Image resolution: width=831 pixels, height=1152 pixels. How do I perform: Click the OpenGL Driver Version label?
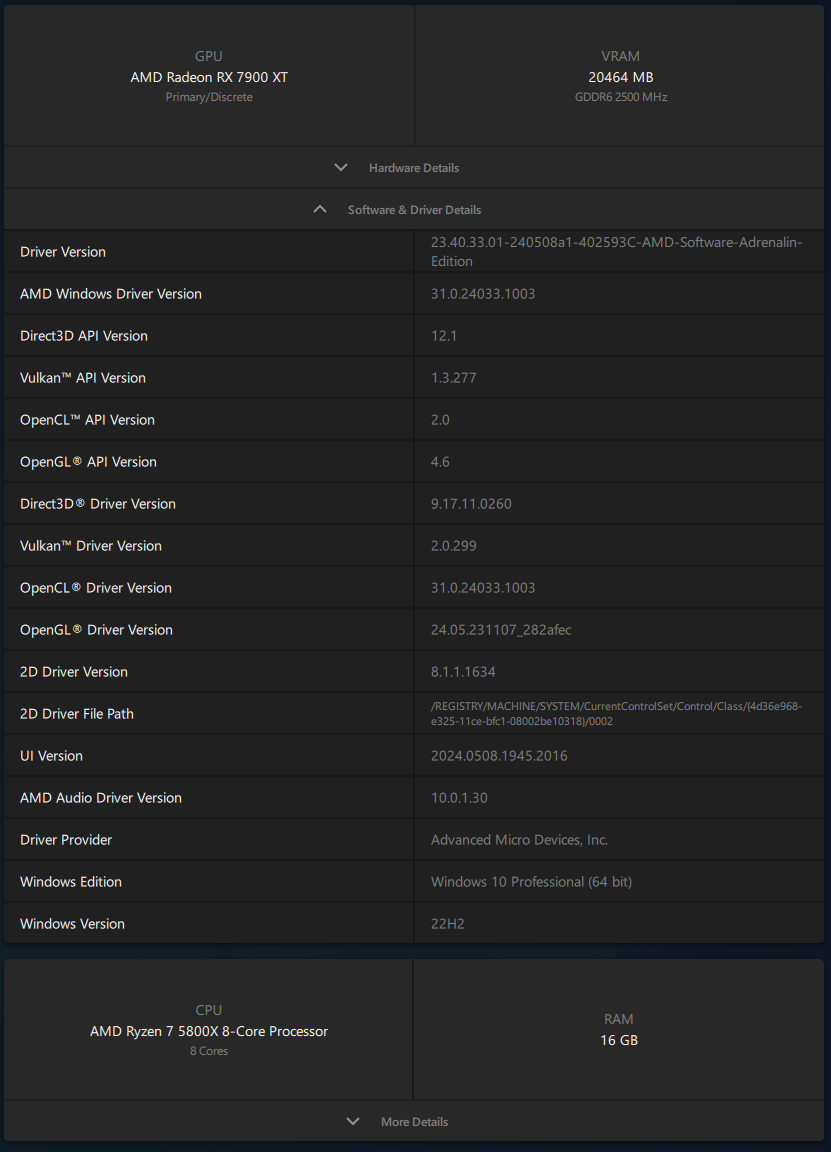[96, 629]
